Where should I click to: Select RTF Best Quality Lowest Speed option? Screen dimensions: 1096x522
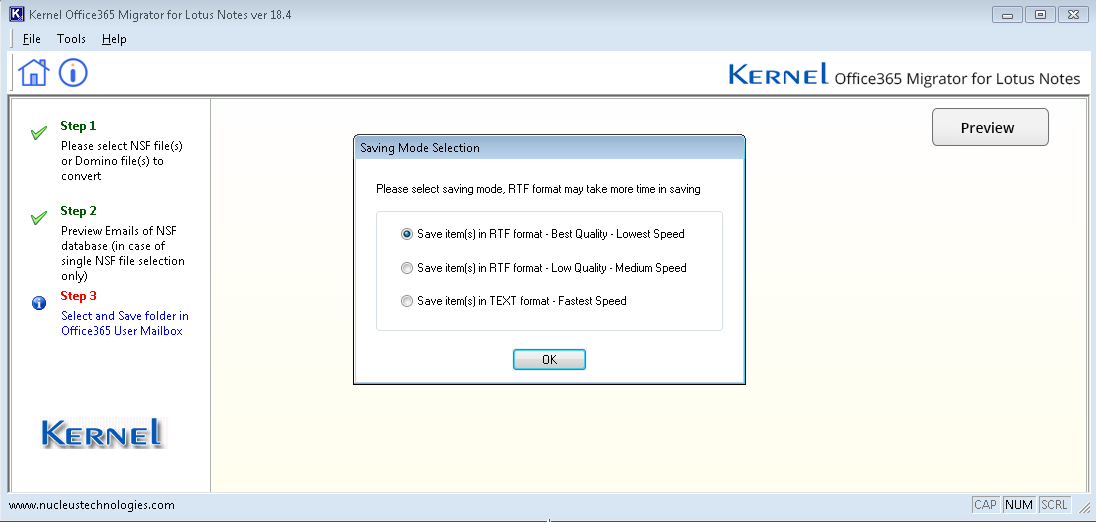point(543,234)
